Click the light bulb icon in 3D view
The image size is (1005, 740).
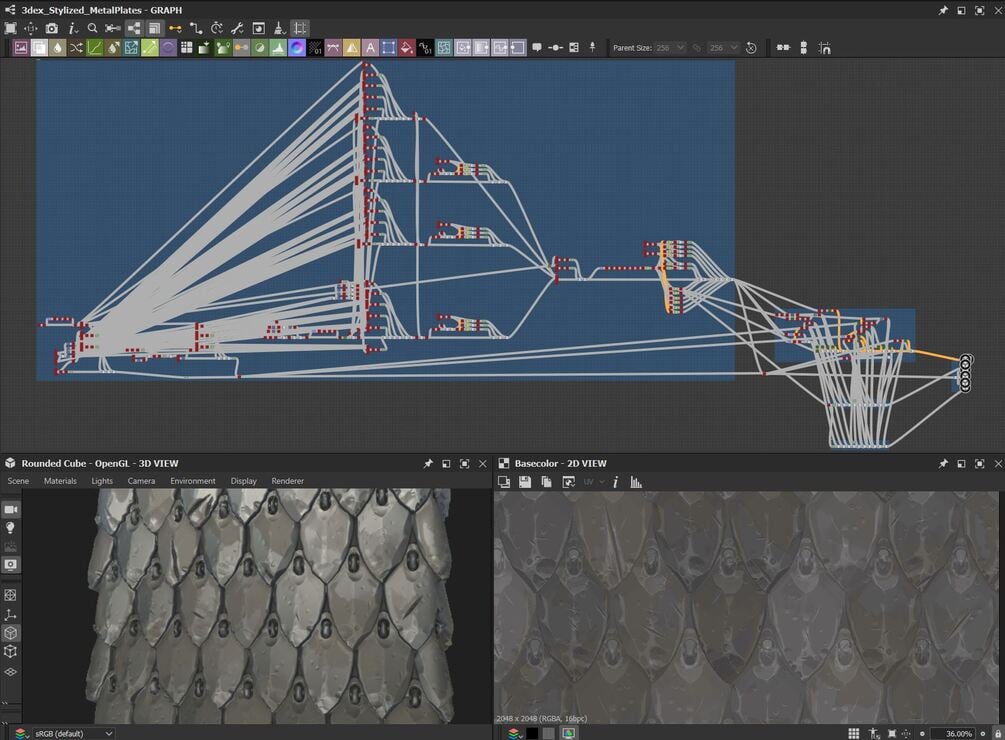11,527
